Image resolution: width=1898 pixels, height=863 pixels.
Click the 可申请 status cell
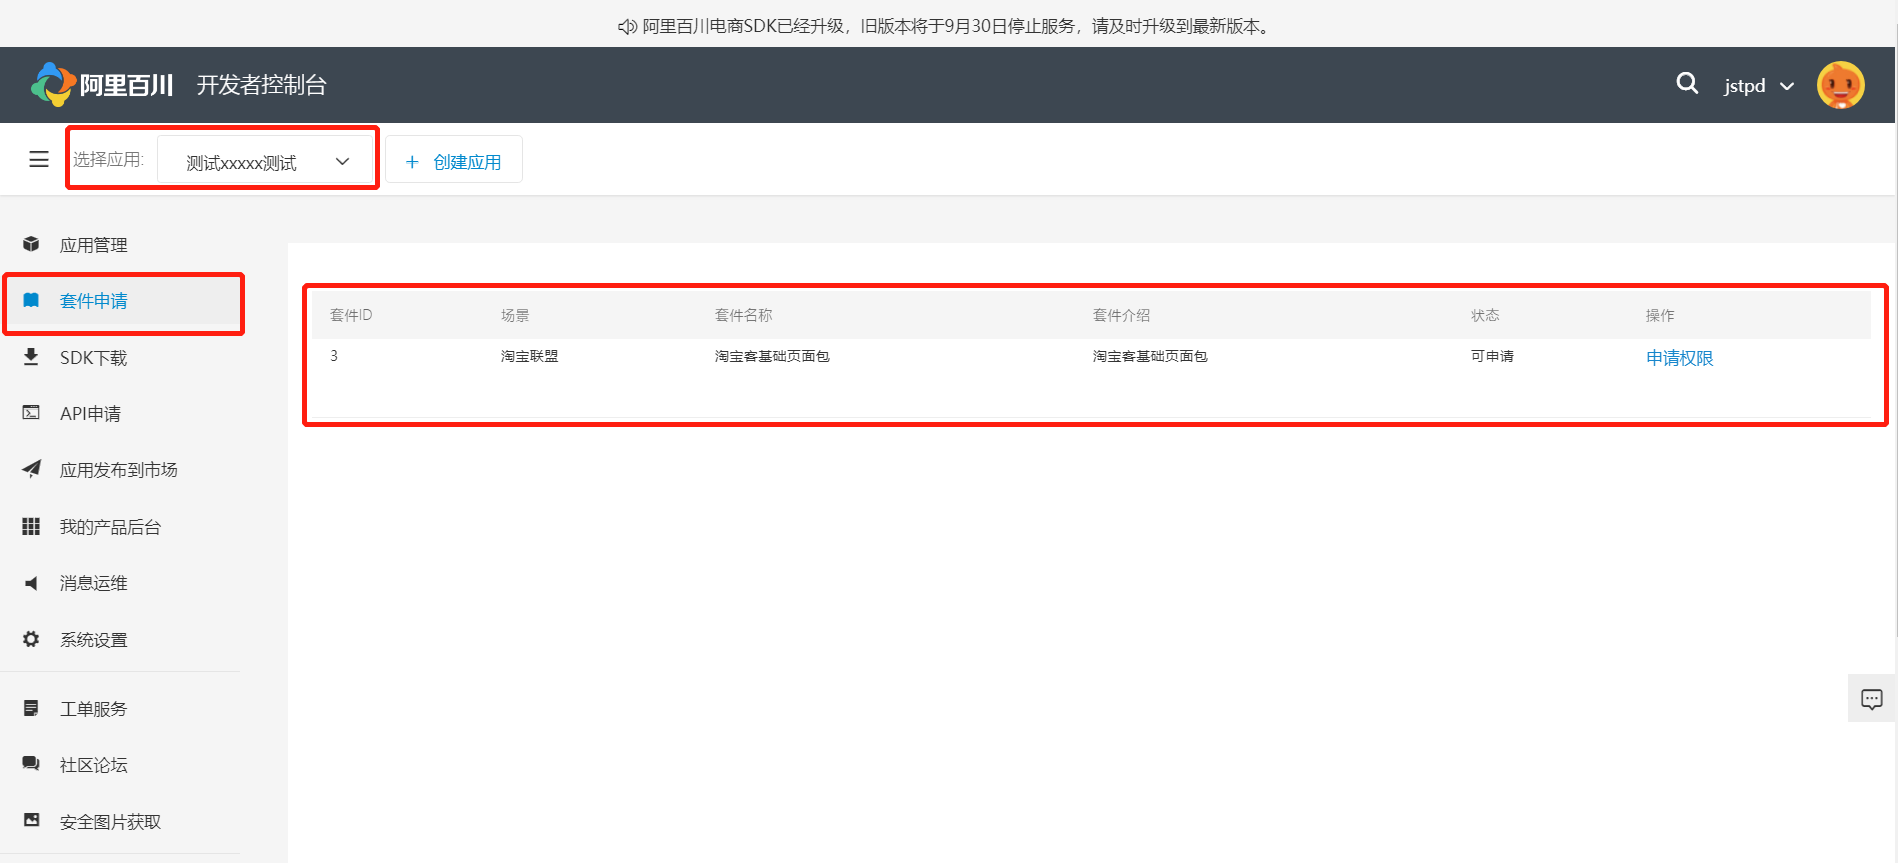pyautogui.click(x=1492, y=356)
